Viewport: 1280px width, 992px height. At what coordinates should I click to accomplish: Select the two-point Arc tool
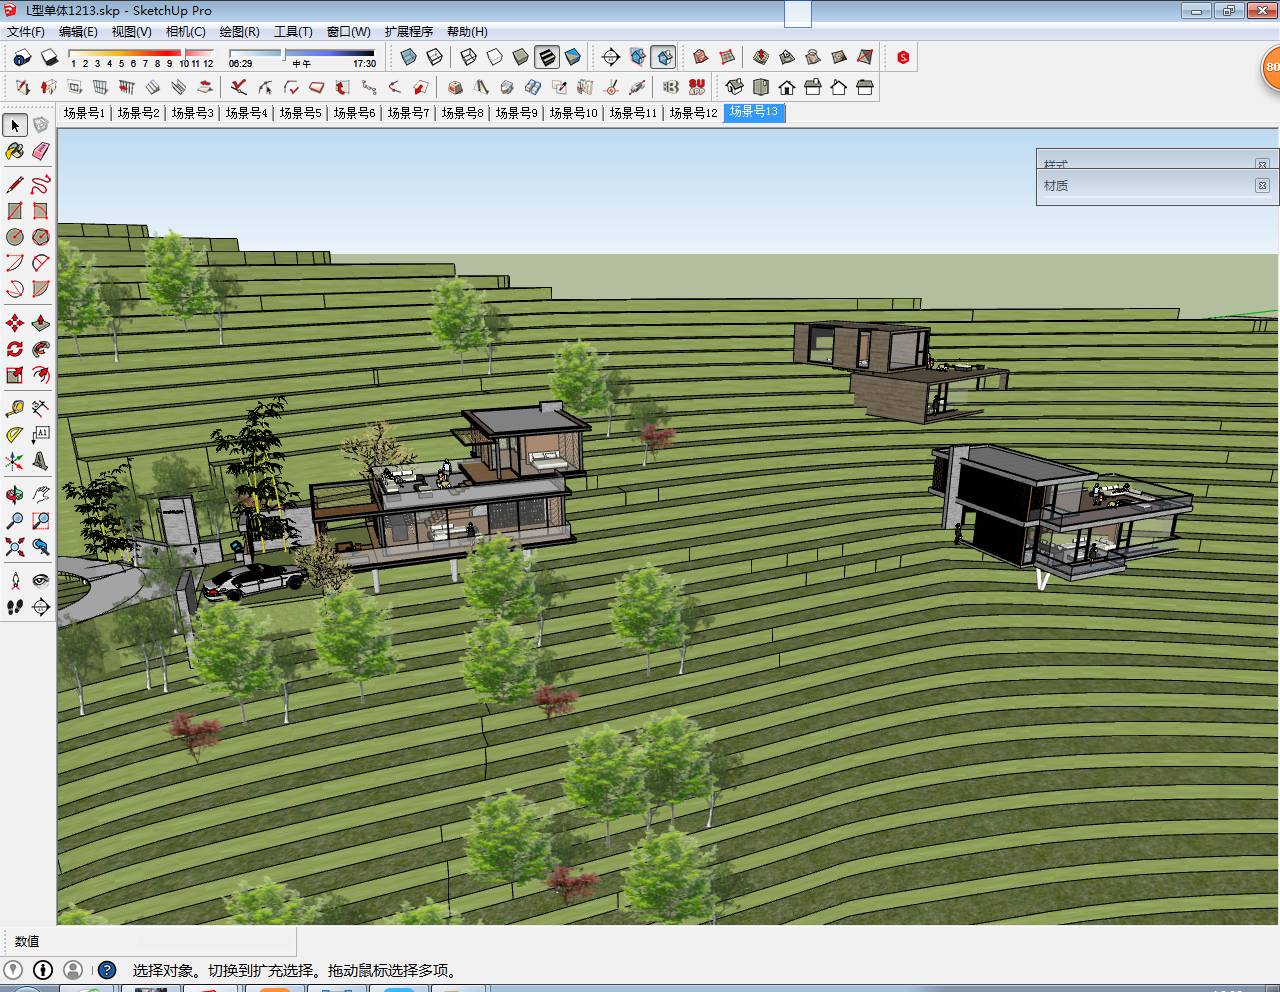click(x=41, y=263)
